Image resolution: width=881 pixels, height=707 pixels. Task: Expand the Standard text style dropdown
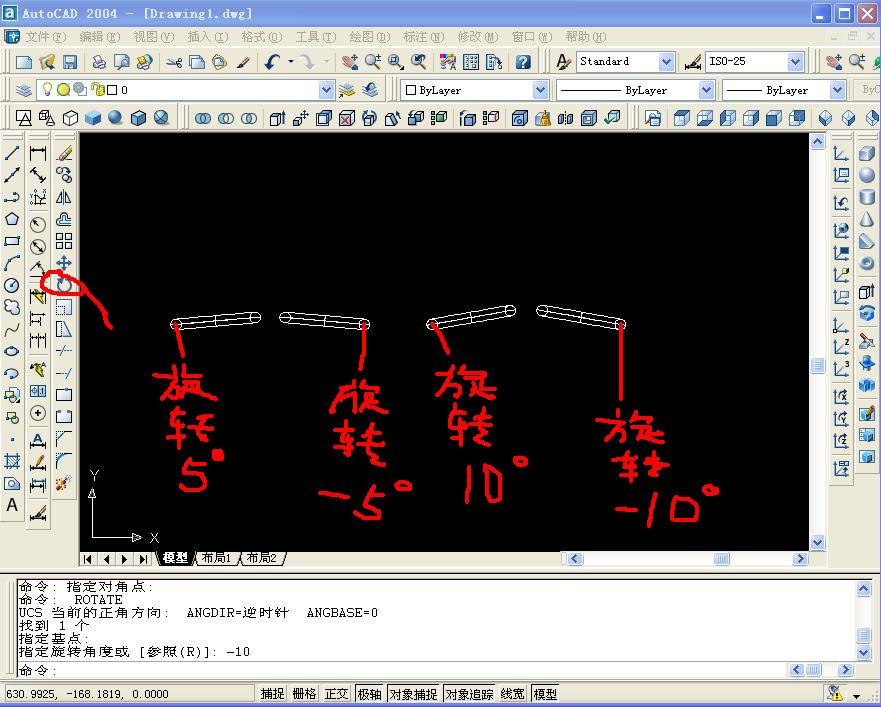(x=666, y=62)
